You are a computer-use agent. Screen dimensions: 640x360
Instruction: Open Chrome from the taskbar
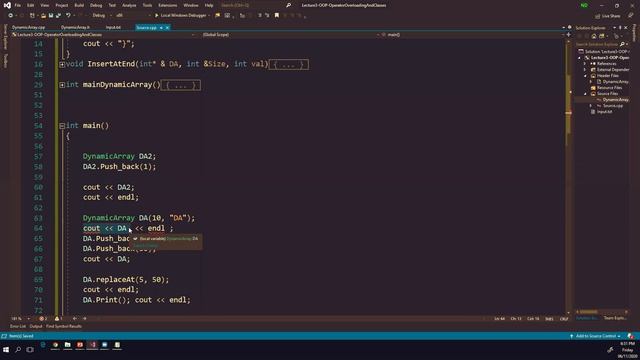55,345
